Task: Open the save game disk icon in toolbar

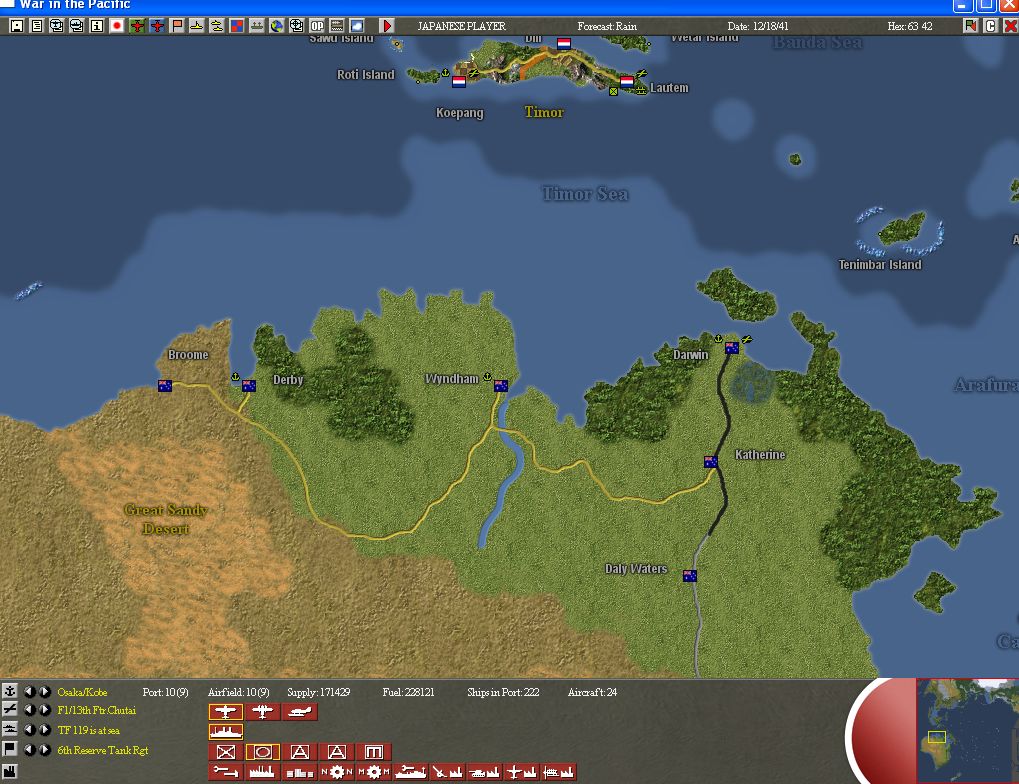Action: pyautogui.click(x=17, y=26)
